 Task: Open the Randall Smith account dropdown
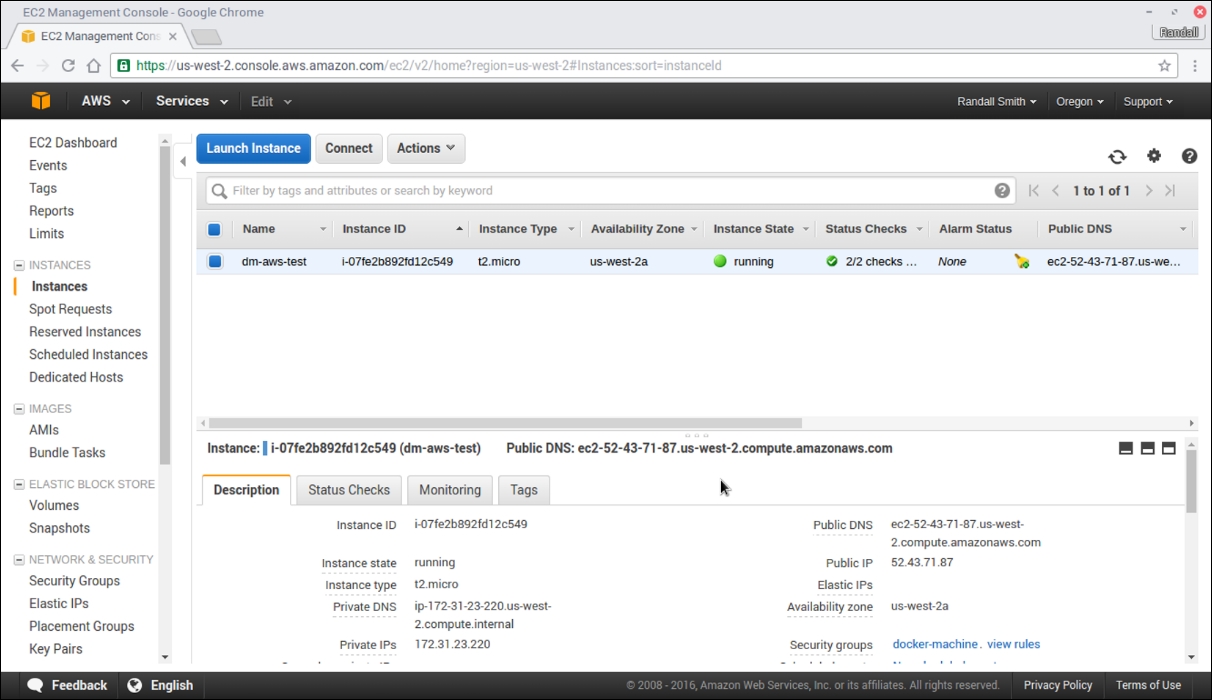point(996,102)
